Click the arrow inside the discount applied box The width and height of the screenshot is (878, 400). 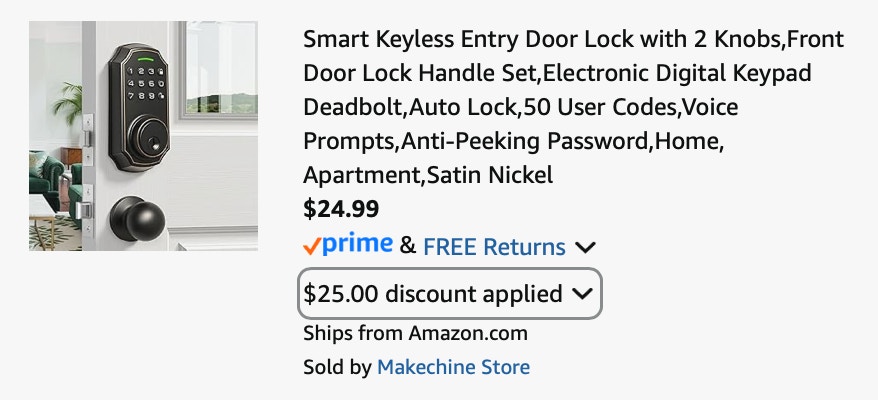point(583,294)
